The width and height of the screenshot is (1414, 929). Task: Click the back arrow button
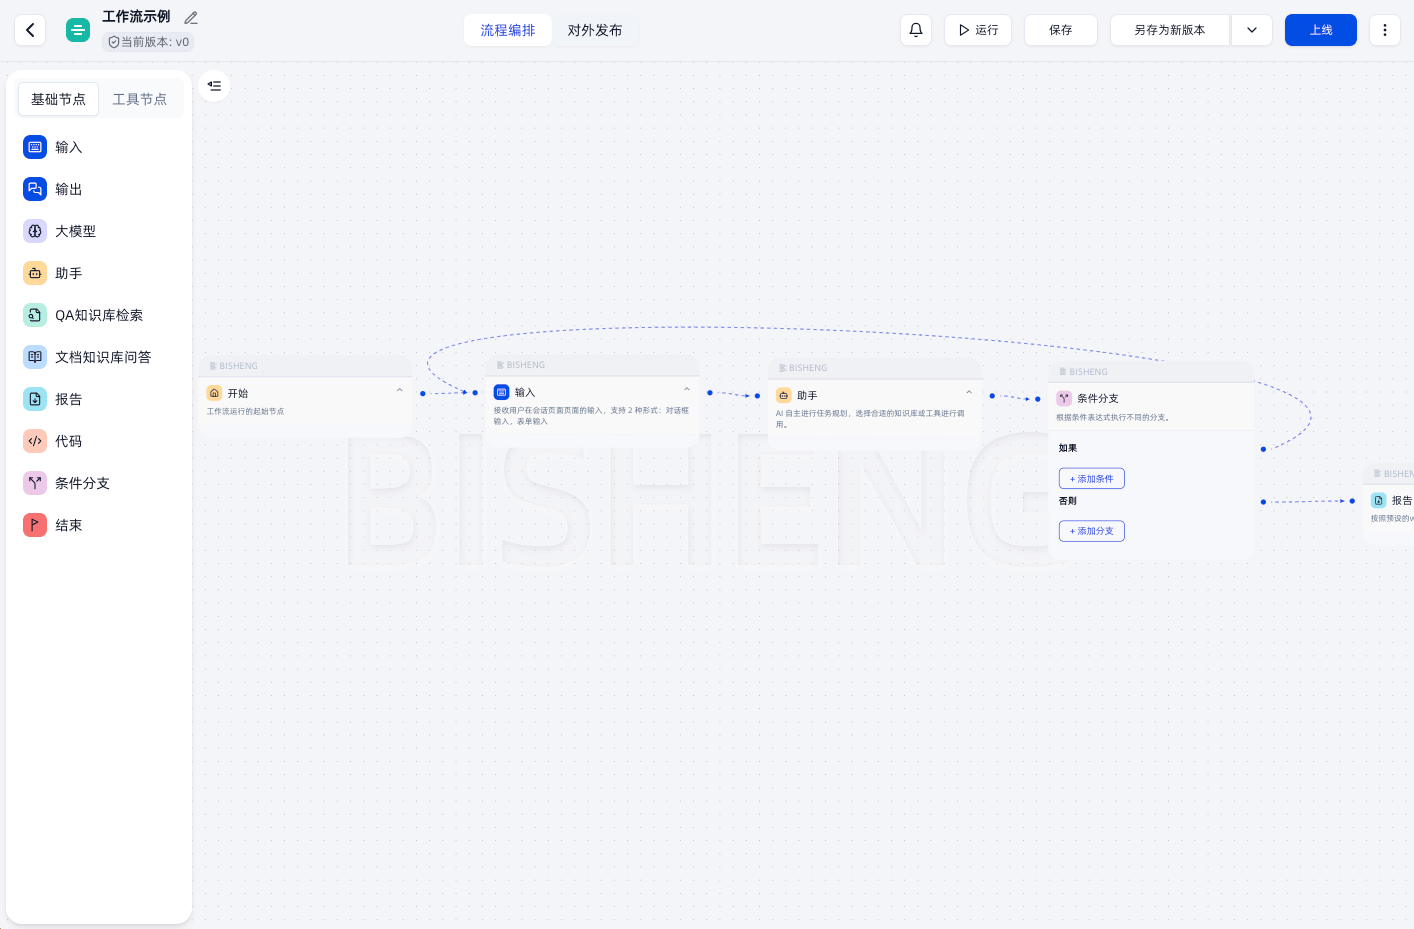[30, 30]
